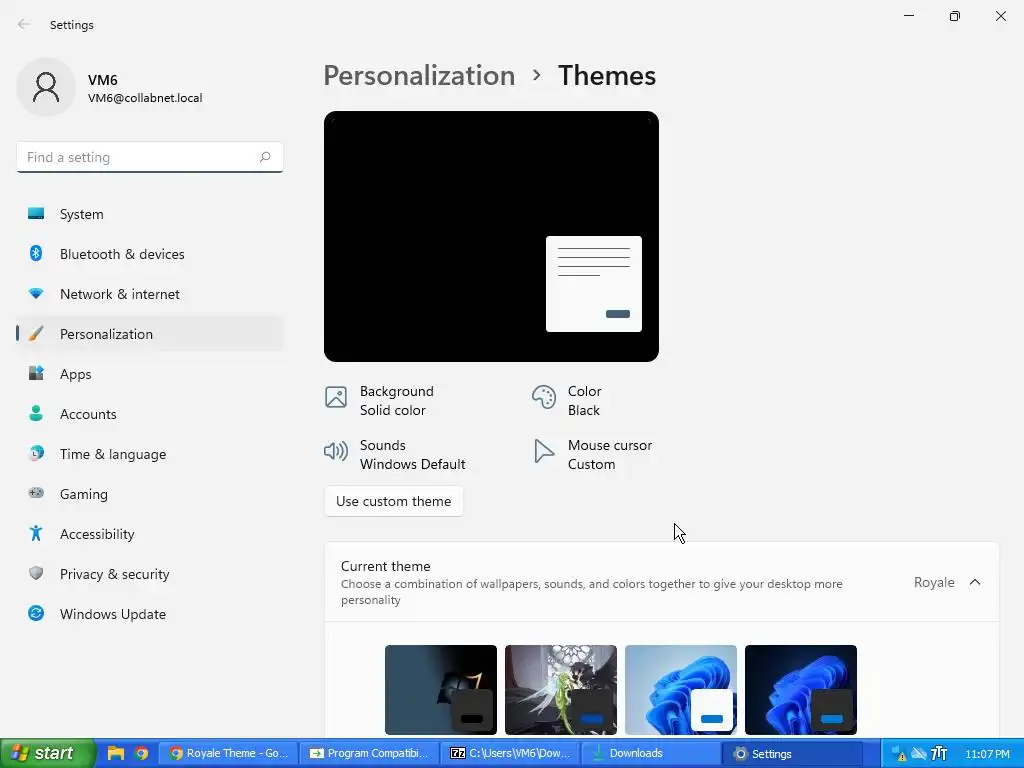The image size is (1024, 768).
Task: Select the Windows dark bloom theme thumbnail
Action: point(801,690)
